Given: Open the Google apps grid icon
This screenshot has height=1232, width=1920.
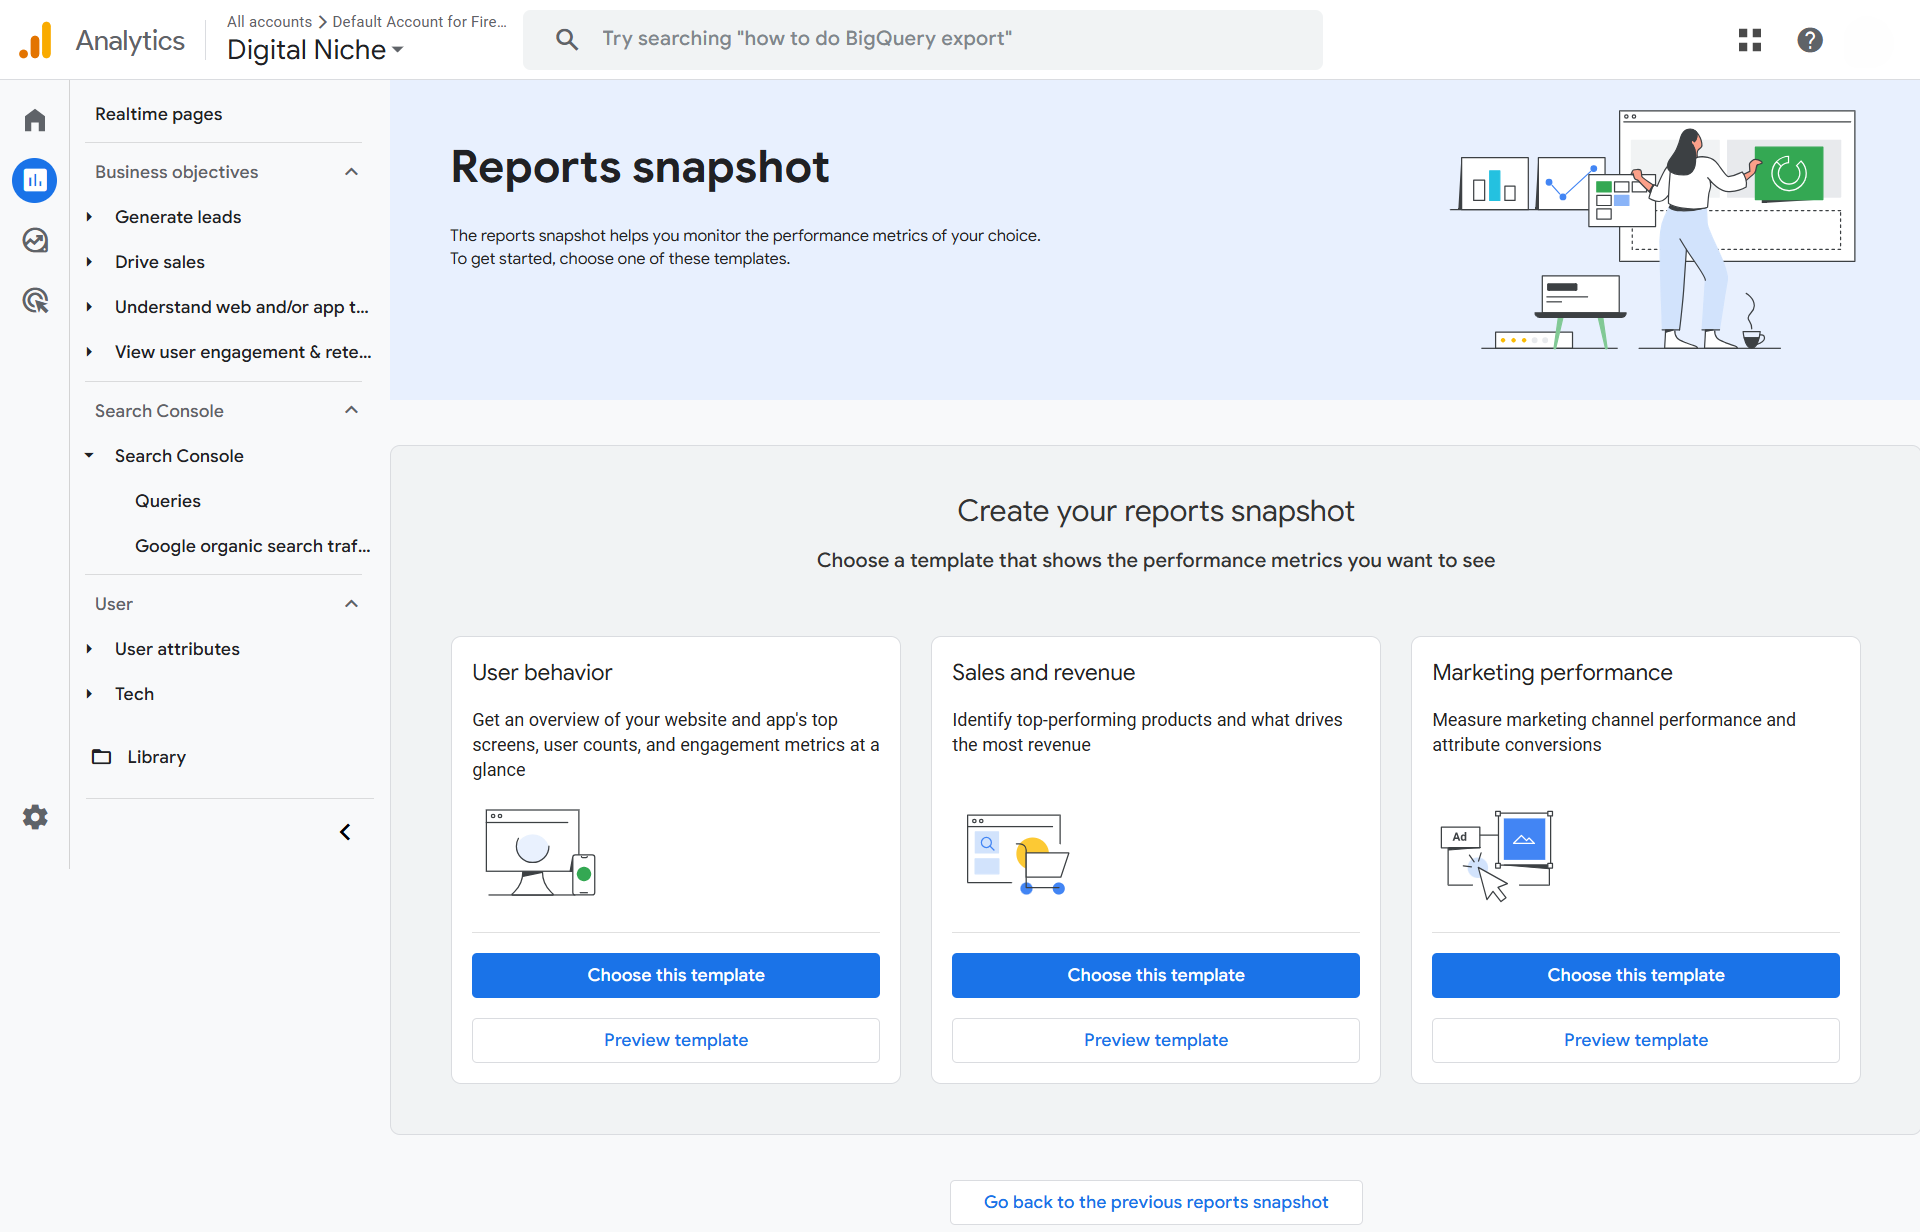Looking at the screenshot, I should (x=1750, y=40).
